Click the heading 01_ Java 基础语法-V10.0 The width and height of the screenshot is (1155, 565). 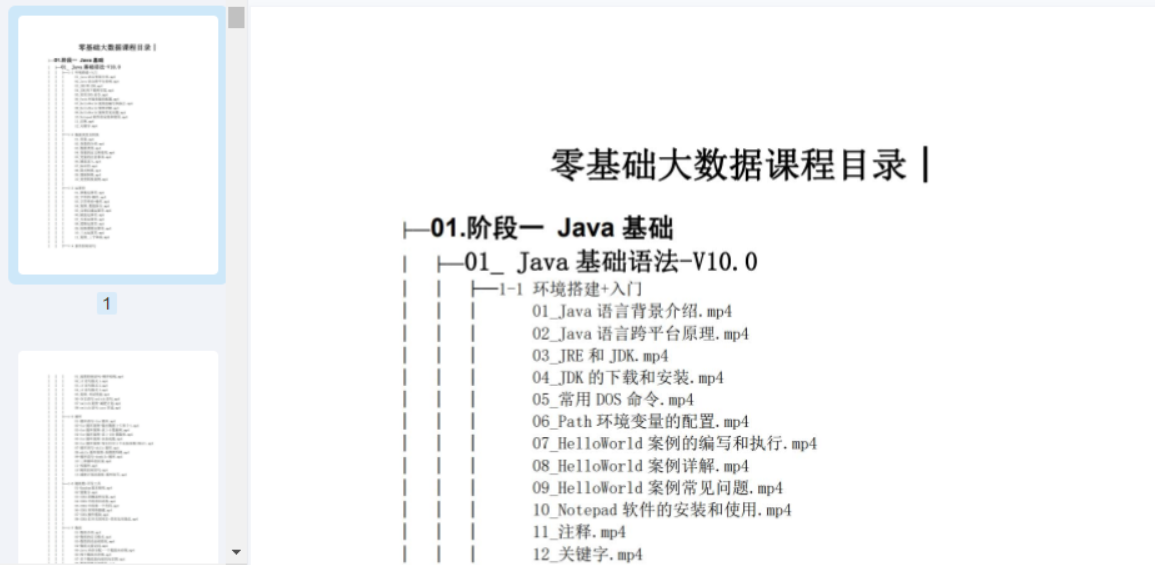point(611,262)
